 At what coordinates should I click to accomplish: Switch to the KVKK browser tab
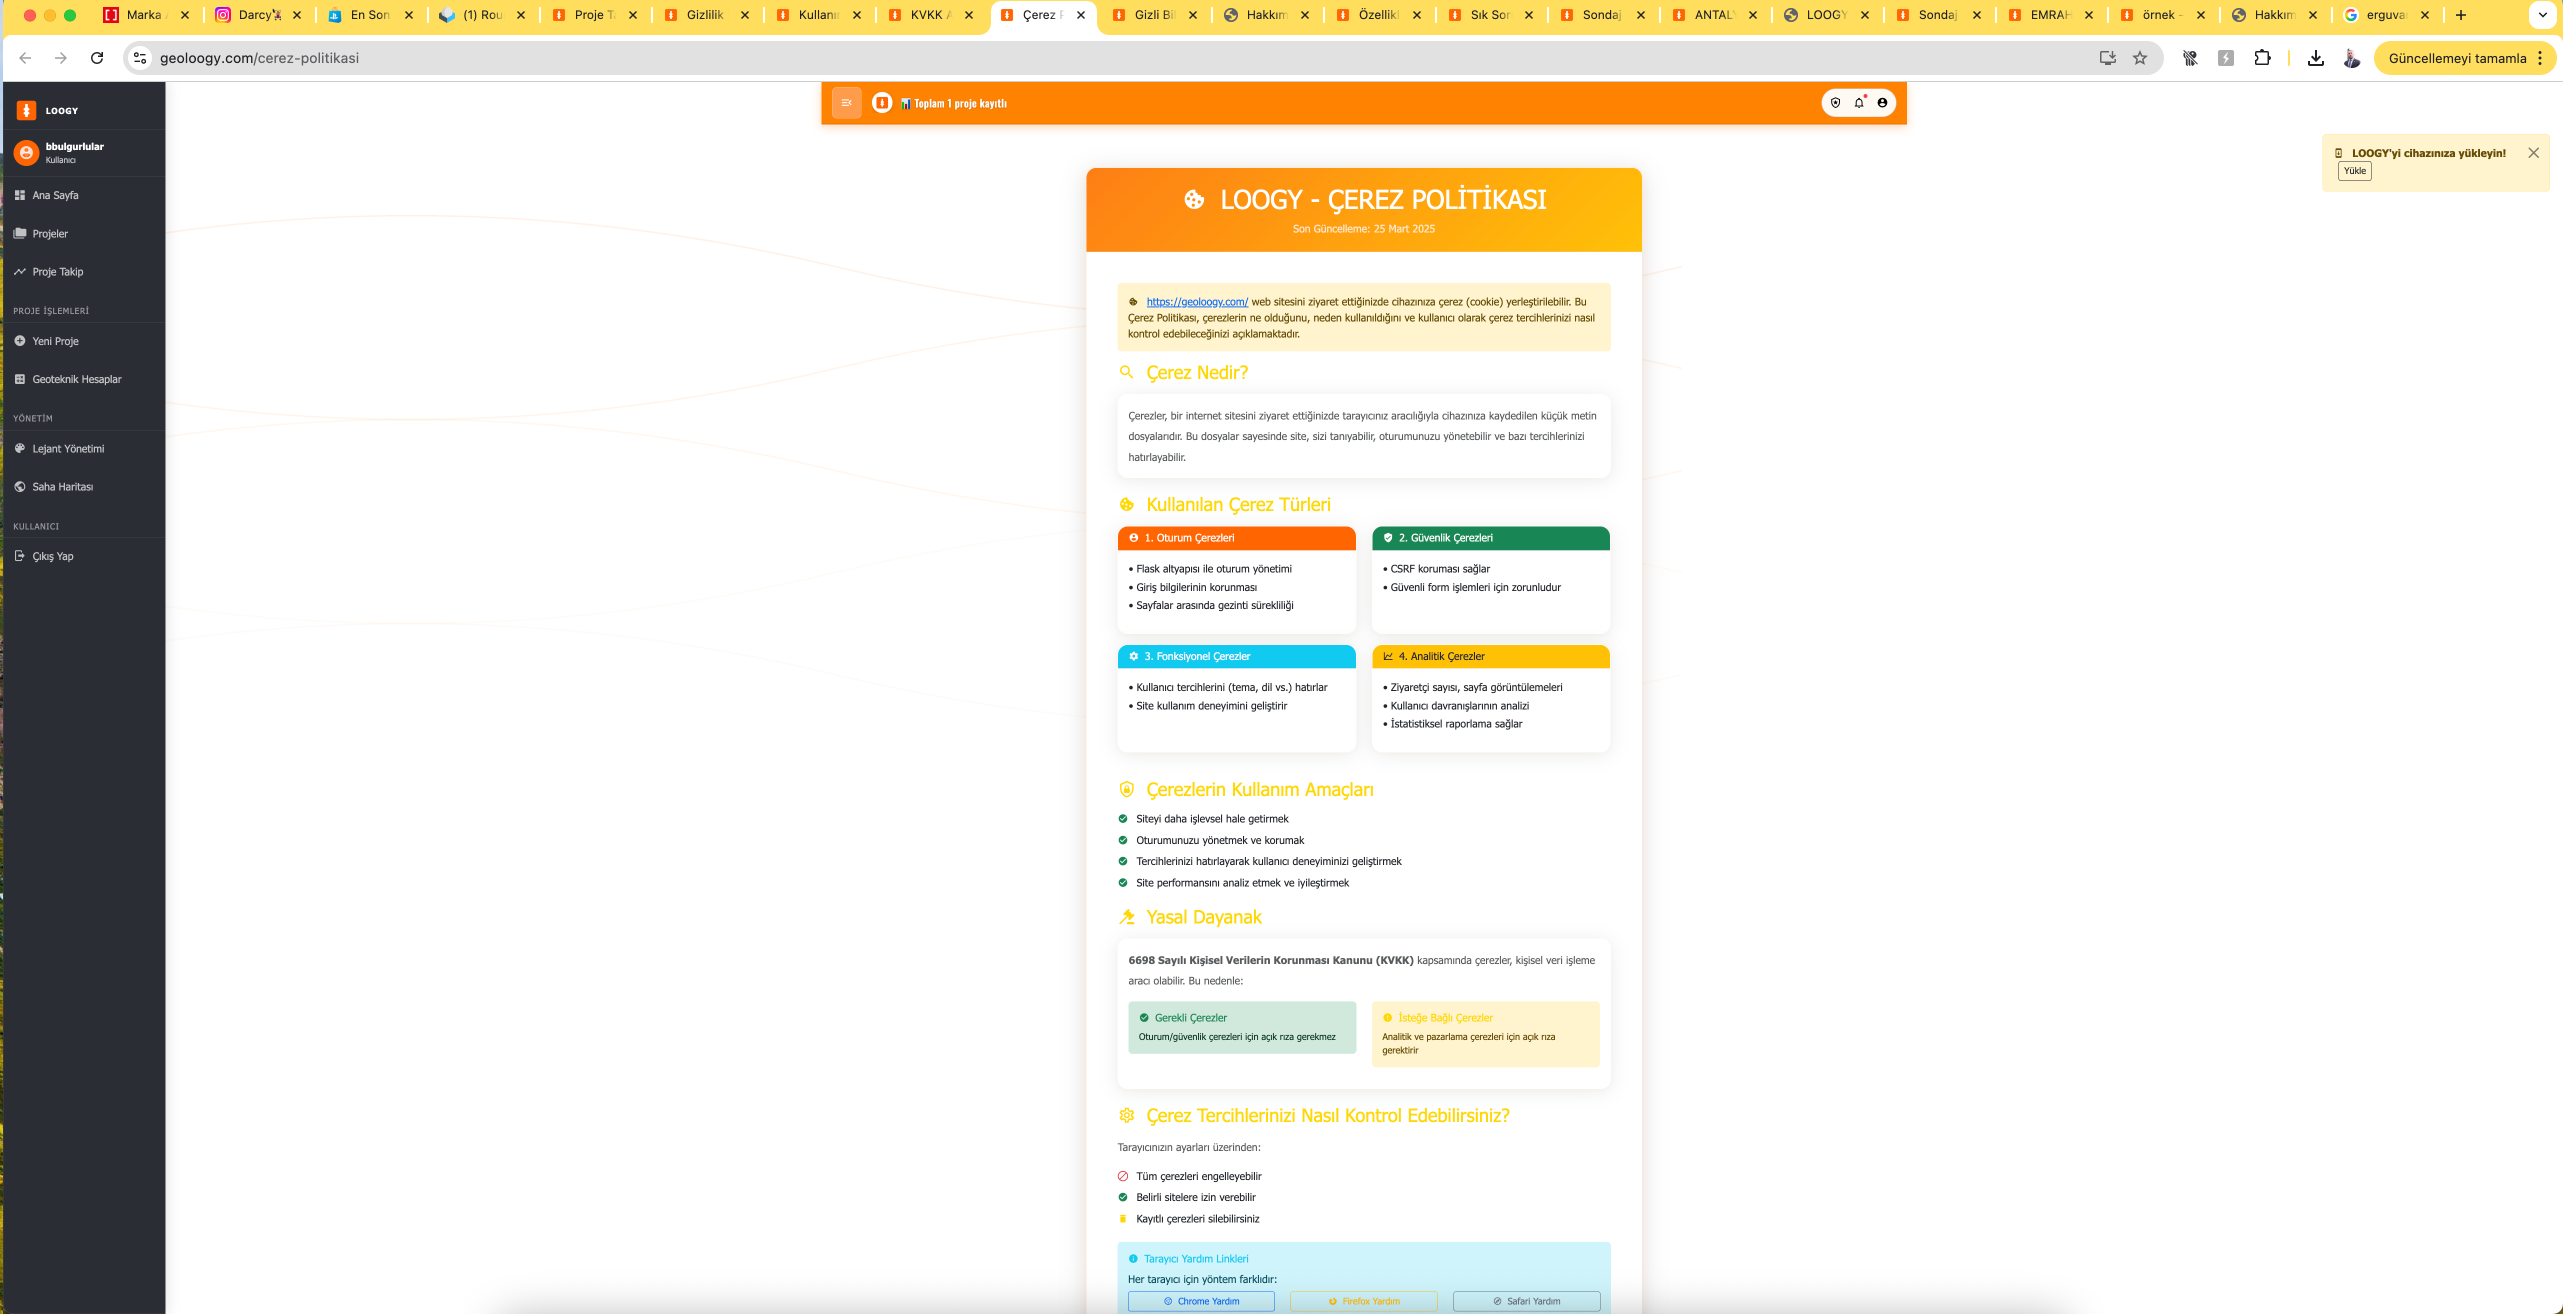(927, 15)
